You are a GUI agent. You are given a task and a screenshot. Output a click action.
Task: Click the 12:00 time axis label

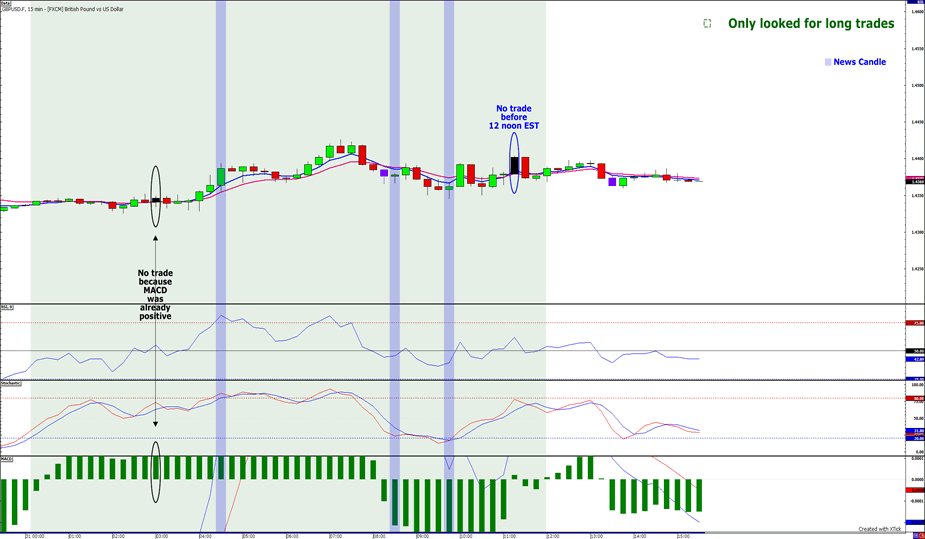coord(553,536)
